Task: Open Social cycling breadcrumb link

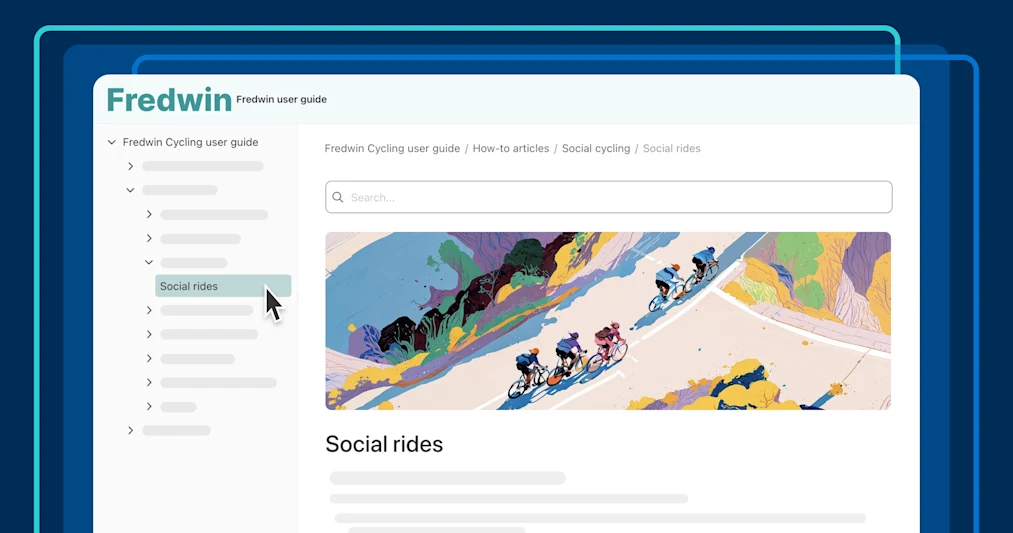Action: [596, 149]
